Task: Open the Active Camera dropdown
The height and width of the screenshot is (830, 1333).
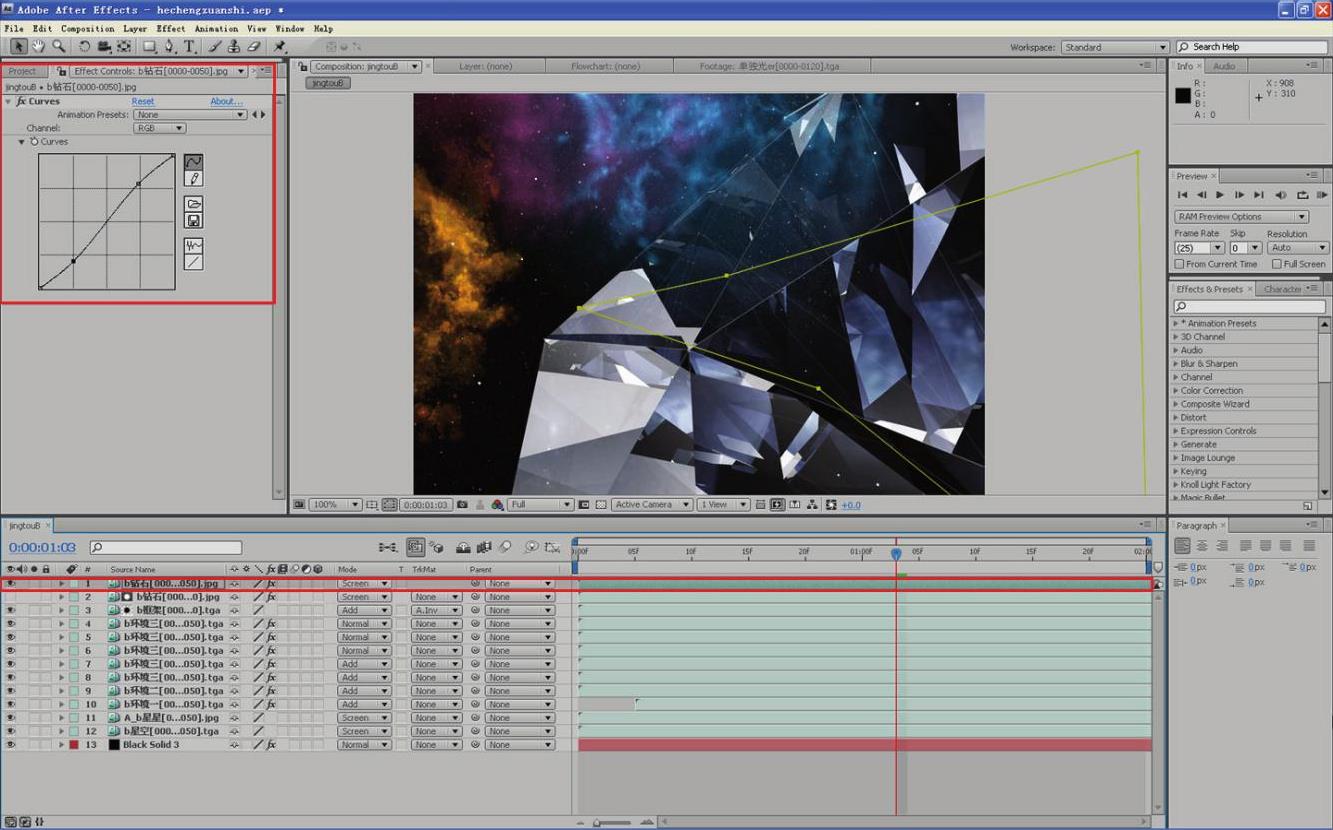Action: (x=652, y=505)
